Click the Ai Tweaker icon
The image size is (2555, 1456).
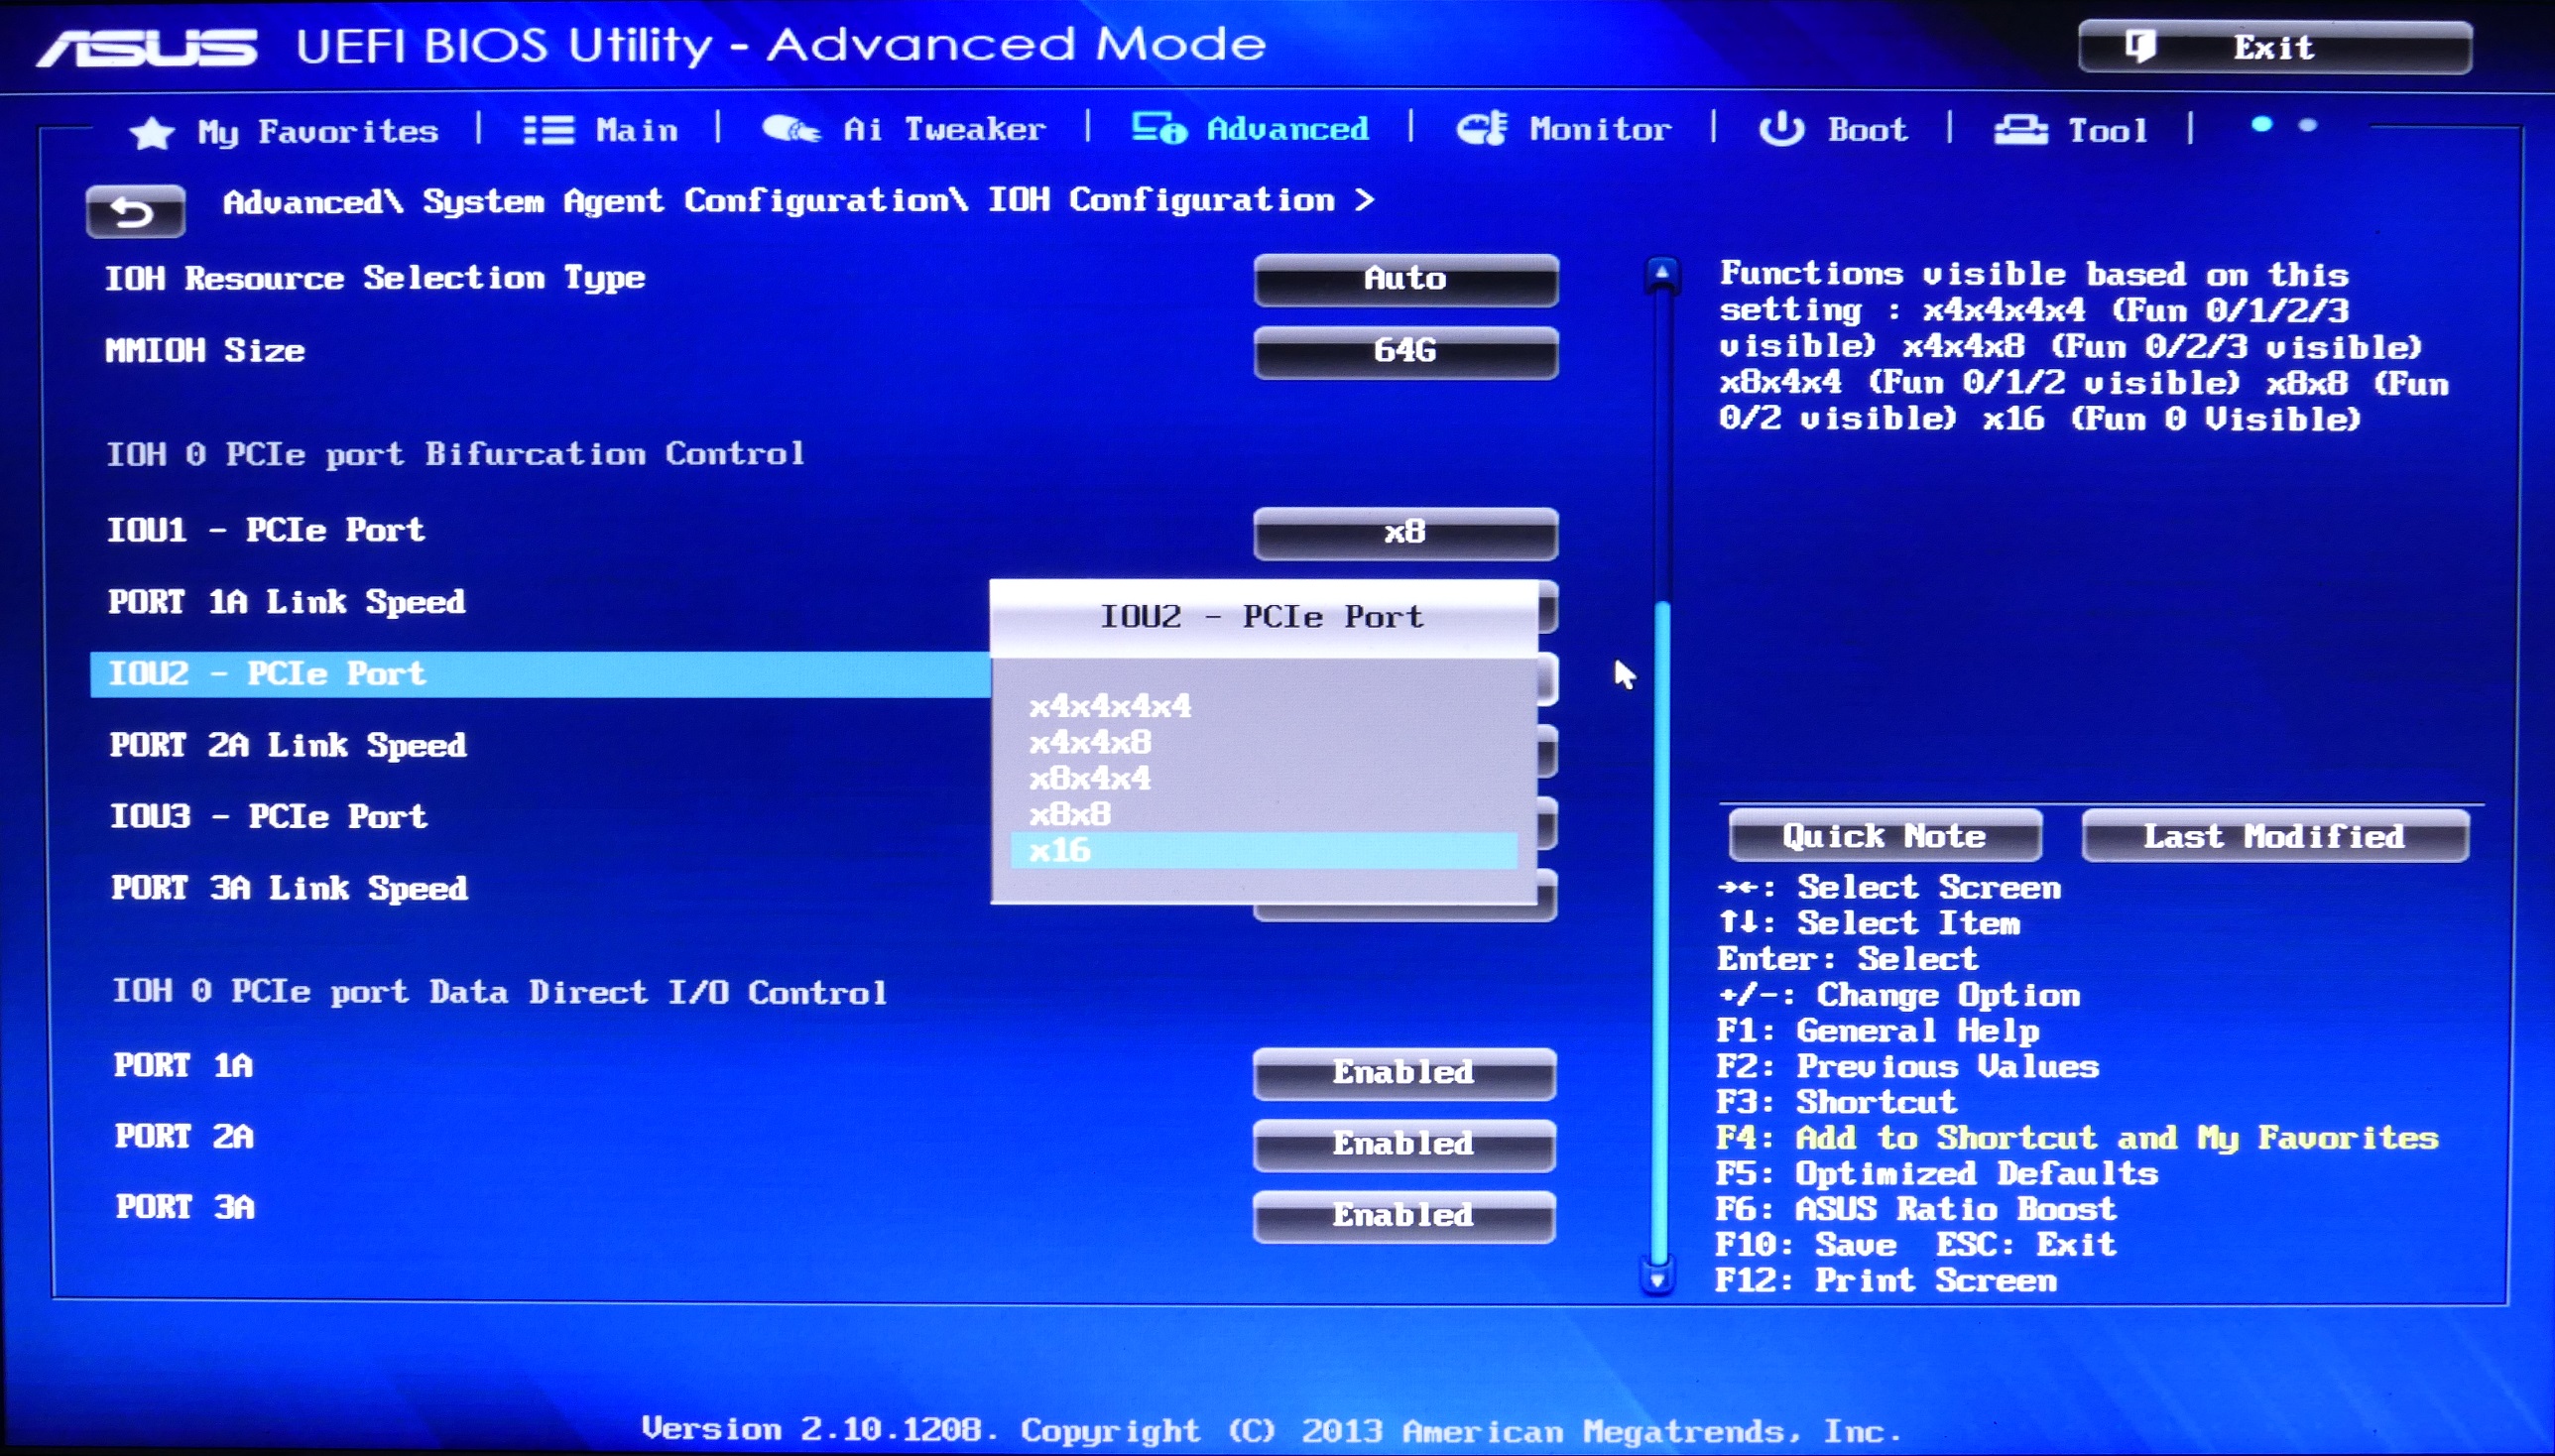click(791, 129)
